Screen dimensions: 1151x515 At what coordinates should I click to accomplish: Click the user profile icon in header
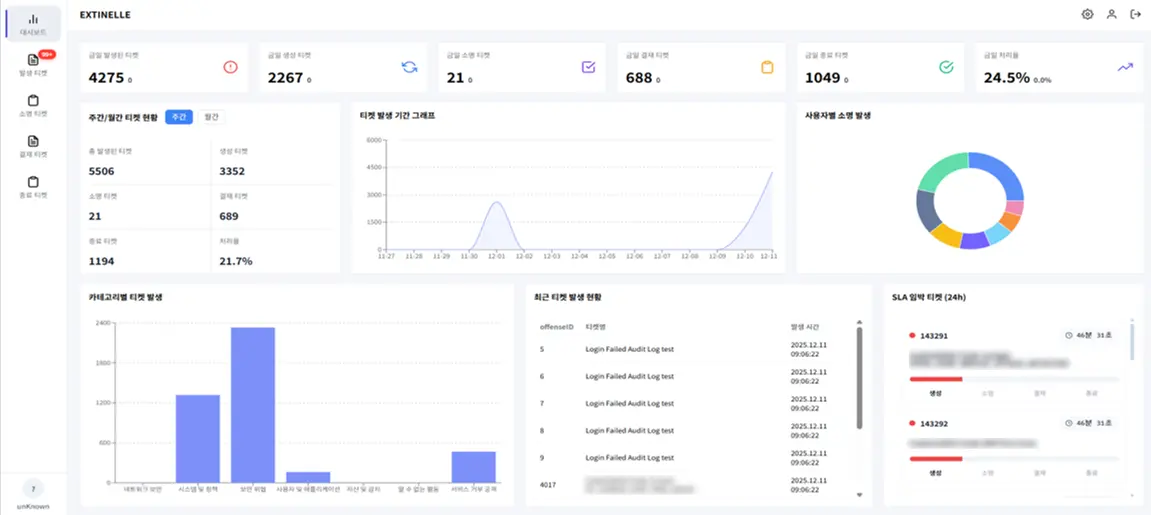tap(1111, 14)
